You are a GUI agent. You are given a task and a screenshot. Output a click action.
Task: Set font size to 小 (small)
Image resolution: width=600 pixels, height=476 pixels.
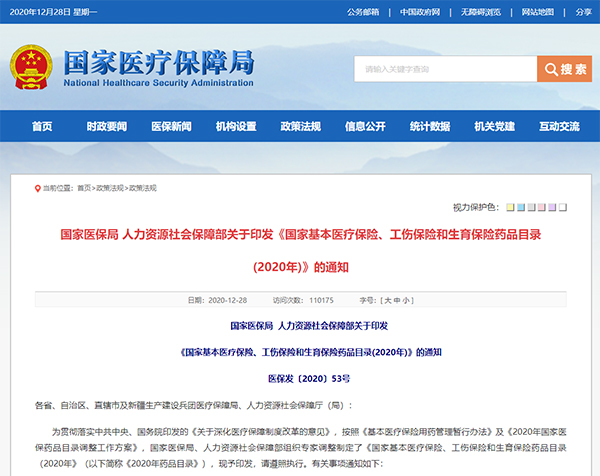(x=407, y=299)
